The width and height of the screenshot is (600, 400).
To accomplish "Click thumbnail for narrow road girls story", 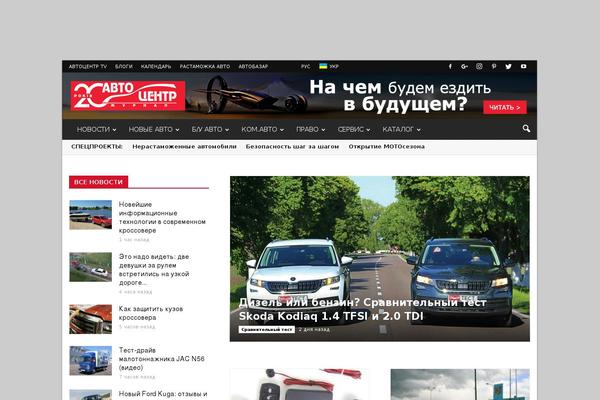I will pos(91,267).
